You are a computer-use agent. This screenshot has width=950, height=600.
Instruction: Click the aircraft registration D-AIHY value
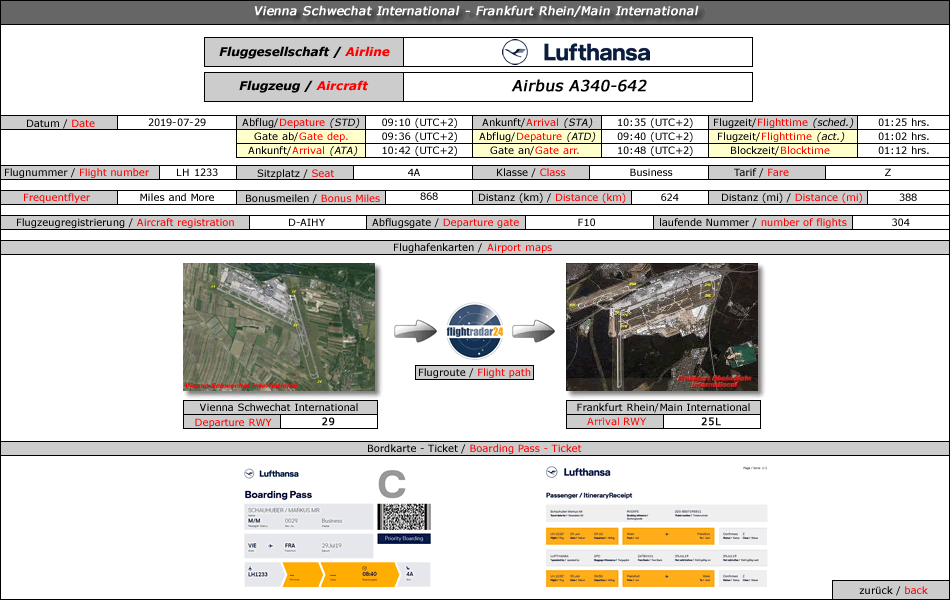pyautogui.click(x=306, y=222)
